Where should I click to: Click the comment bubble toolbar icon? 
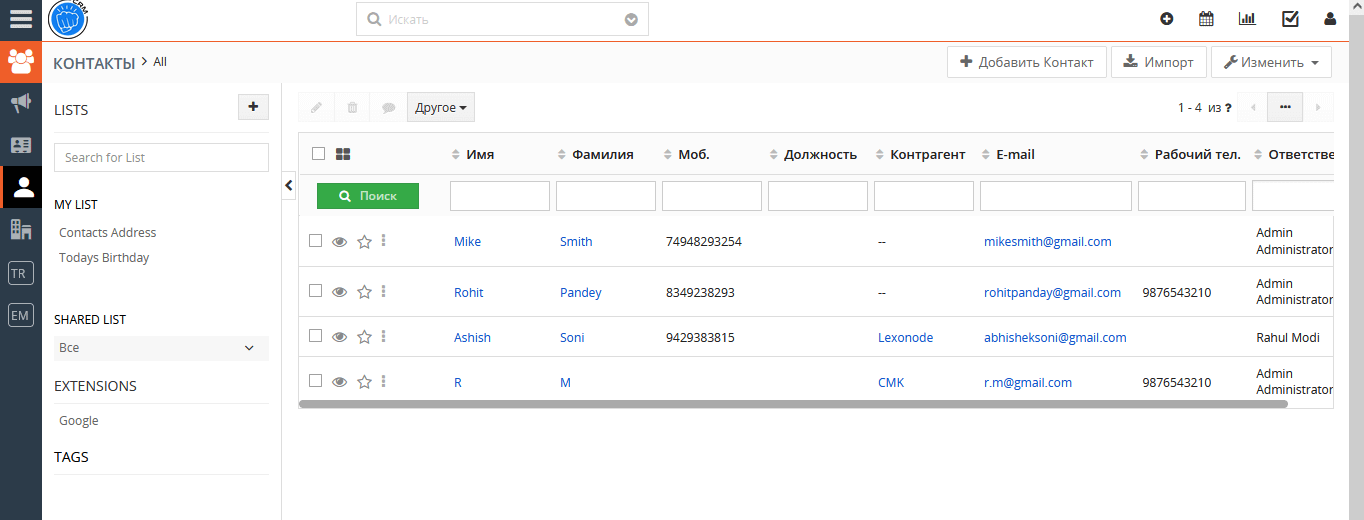(x=388, y=107)
